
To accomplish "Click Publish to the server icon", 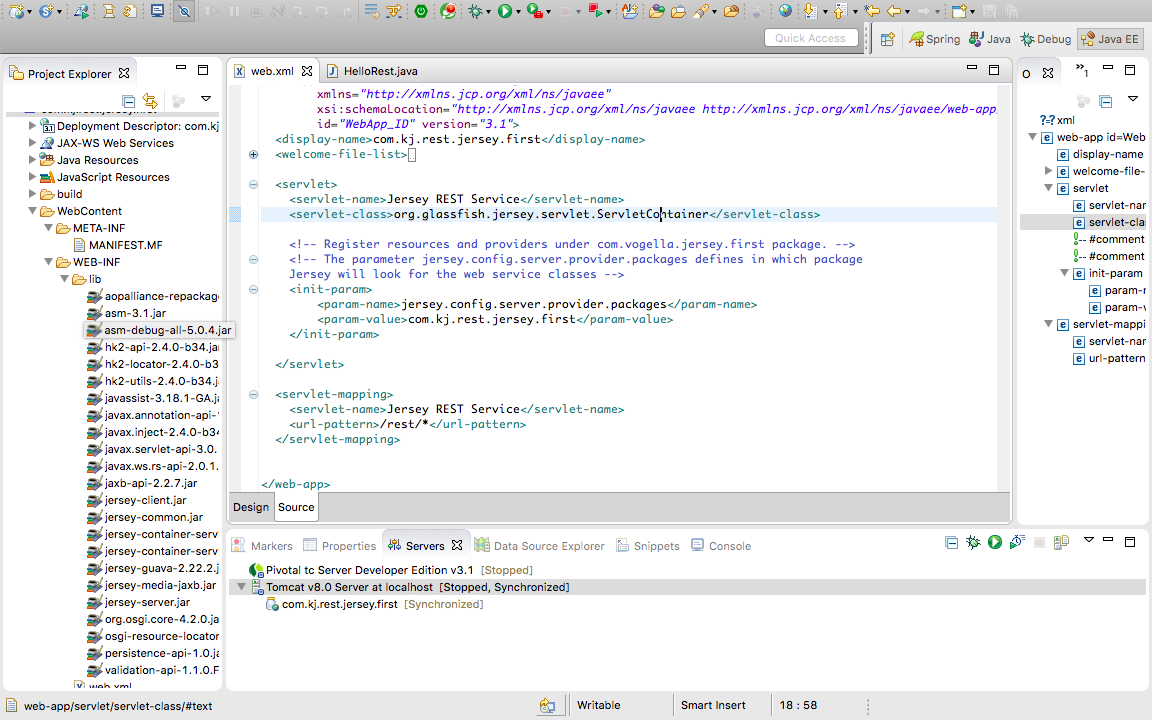I will click(x=1061, y=543).
